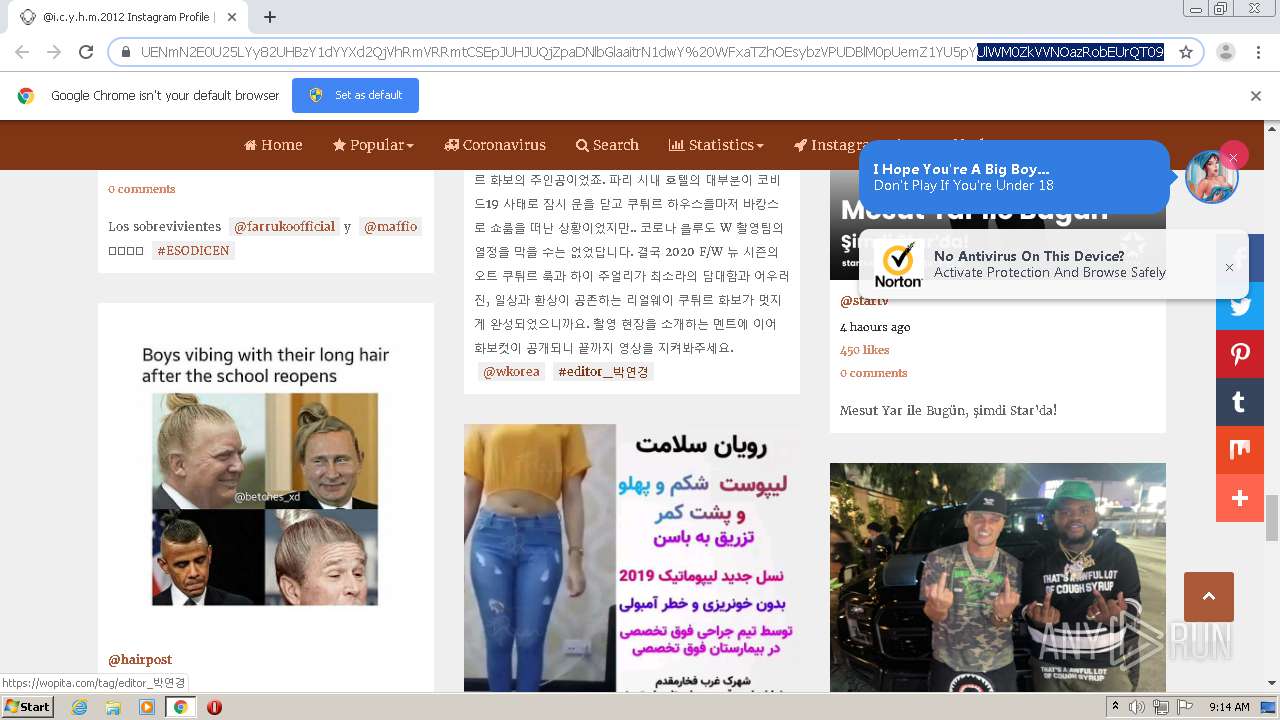The image size is (1280, 720).
Task: Open #ESODICEN hashtag link
Action: 193,251
